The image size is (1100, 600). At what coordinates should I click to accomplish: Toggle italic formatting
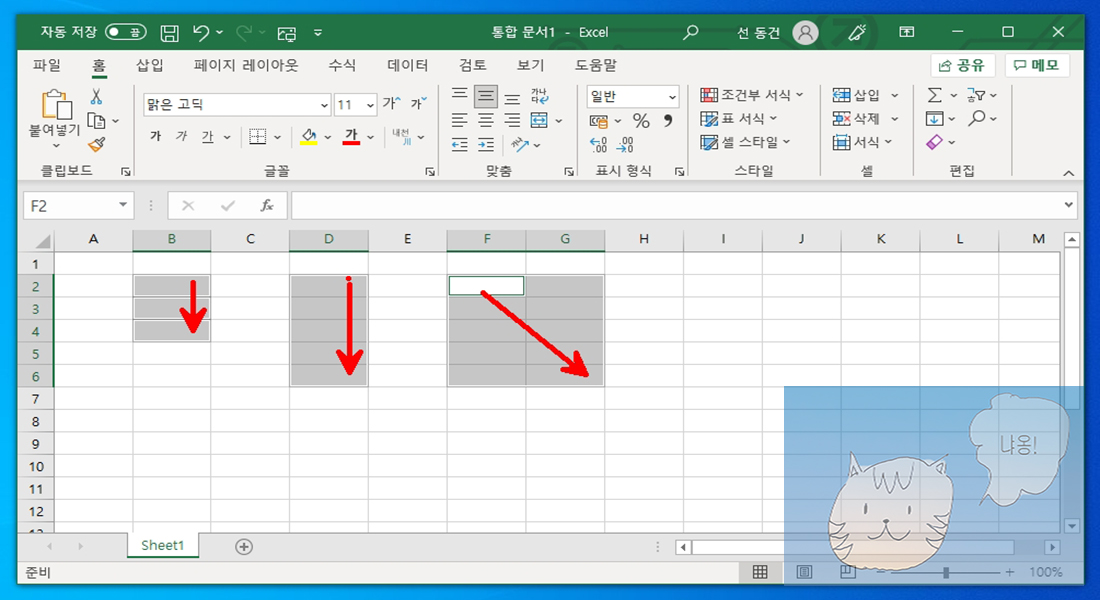pyautogui.click(x=181, y=136)
